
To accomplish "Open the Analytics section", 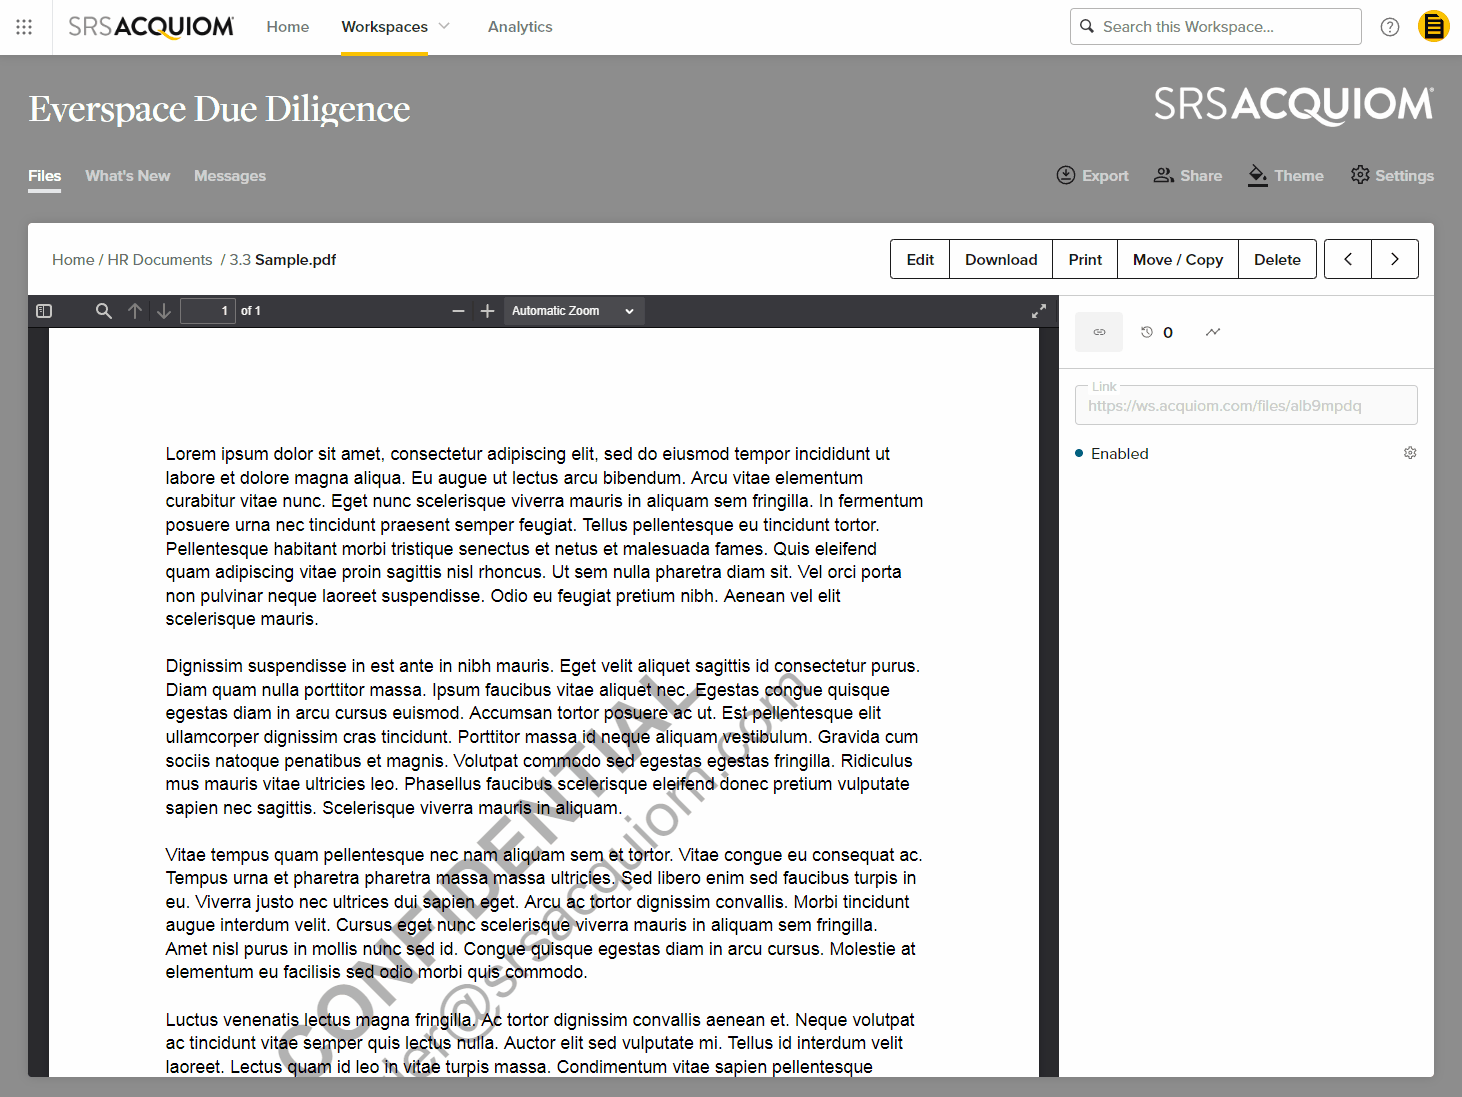I will point(520,27).
